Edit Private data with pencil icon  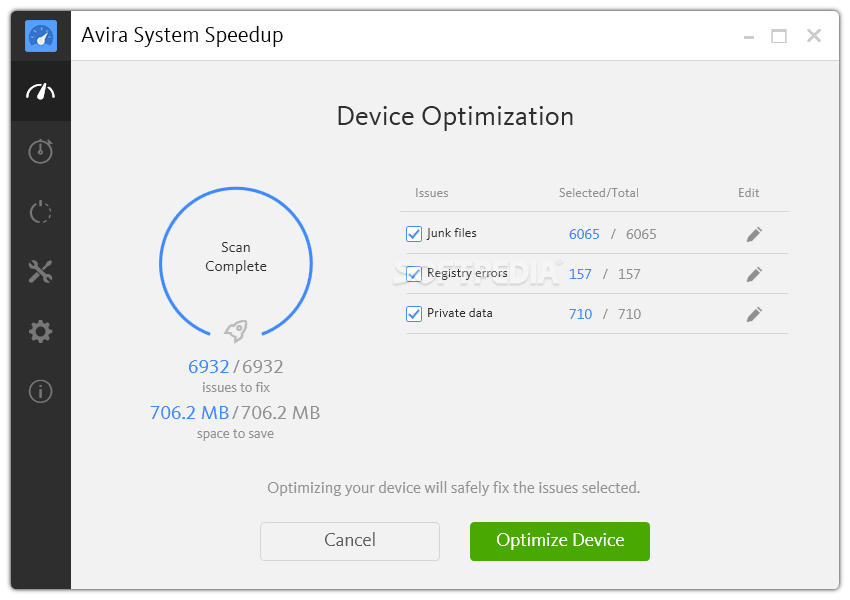tap(754, 314)
